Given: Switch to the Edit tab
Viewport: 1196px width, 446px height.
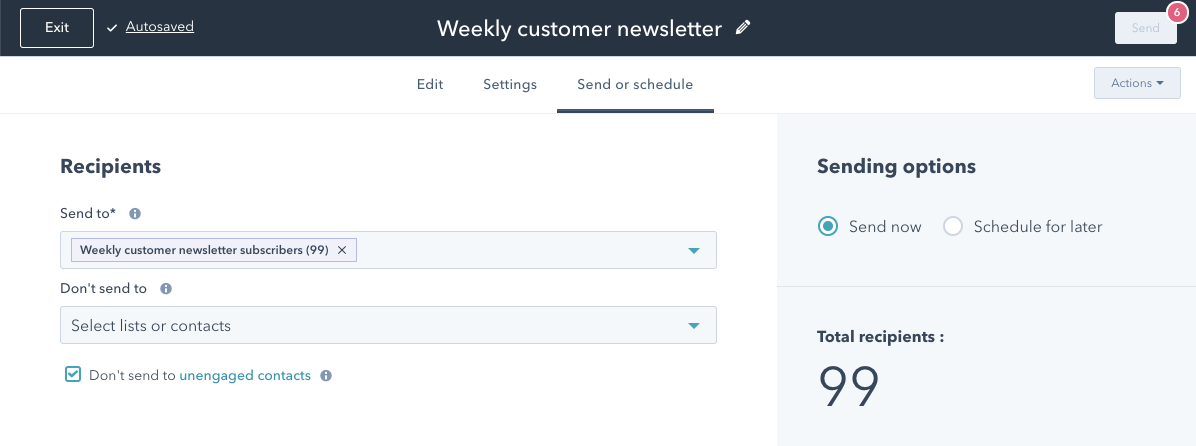Looking at the screenshot, I should point(429,85).
